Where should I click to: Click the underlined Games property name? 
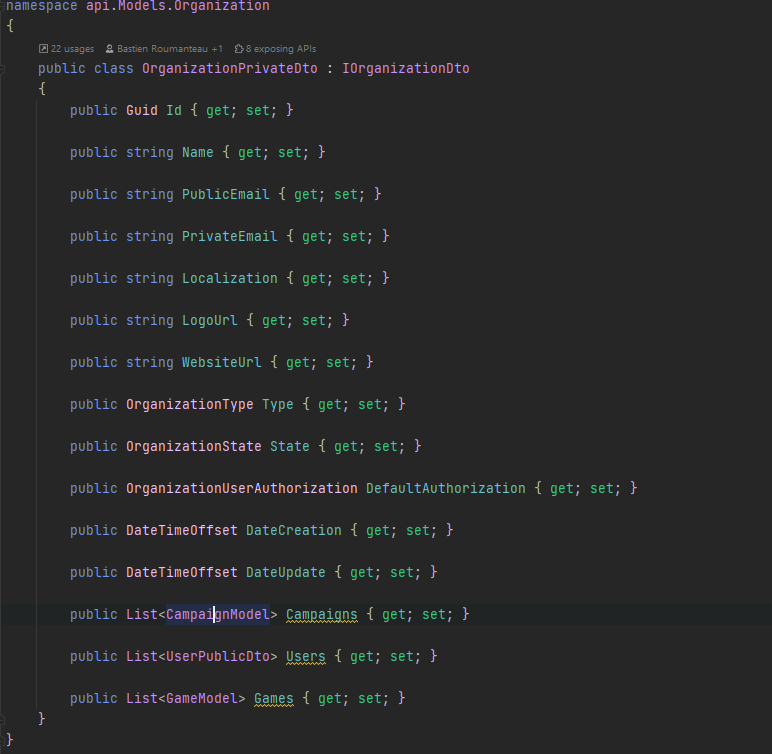click(x=274, y=698)
